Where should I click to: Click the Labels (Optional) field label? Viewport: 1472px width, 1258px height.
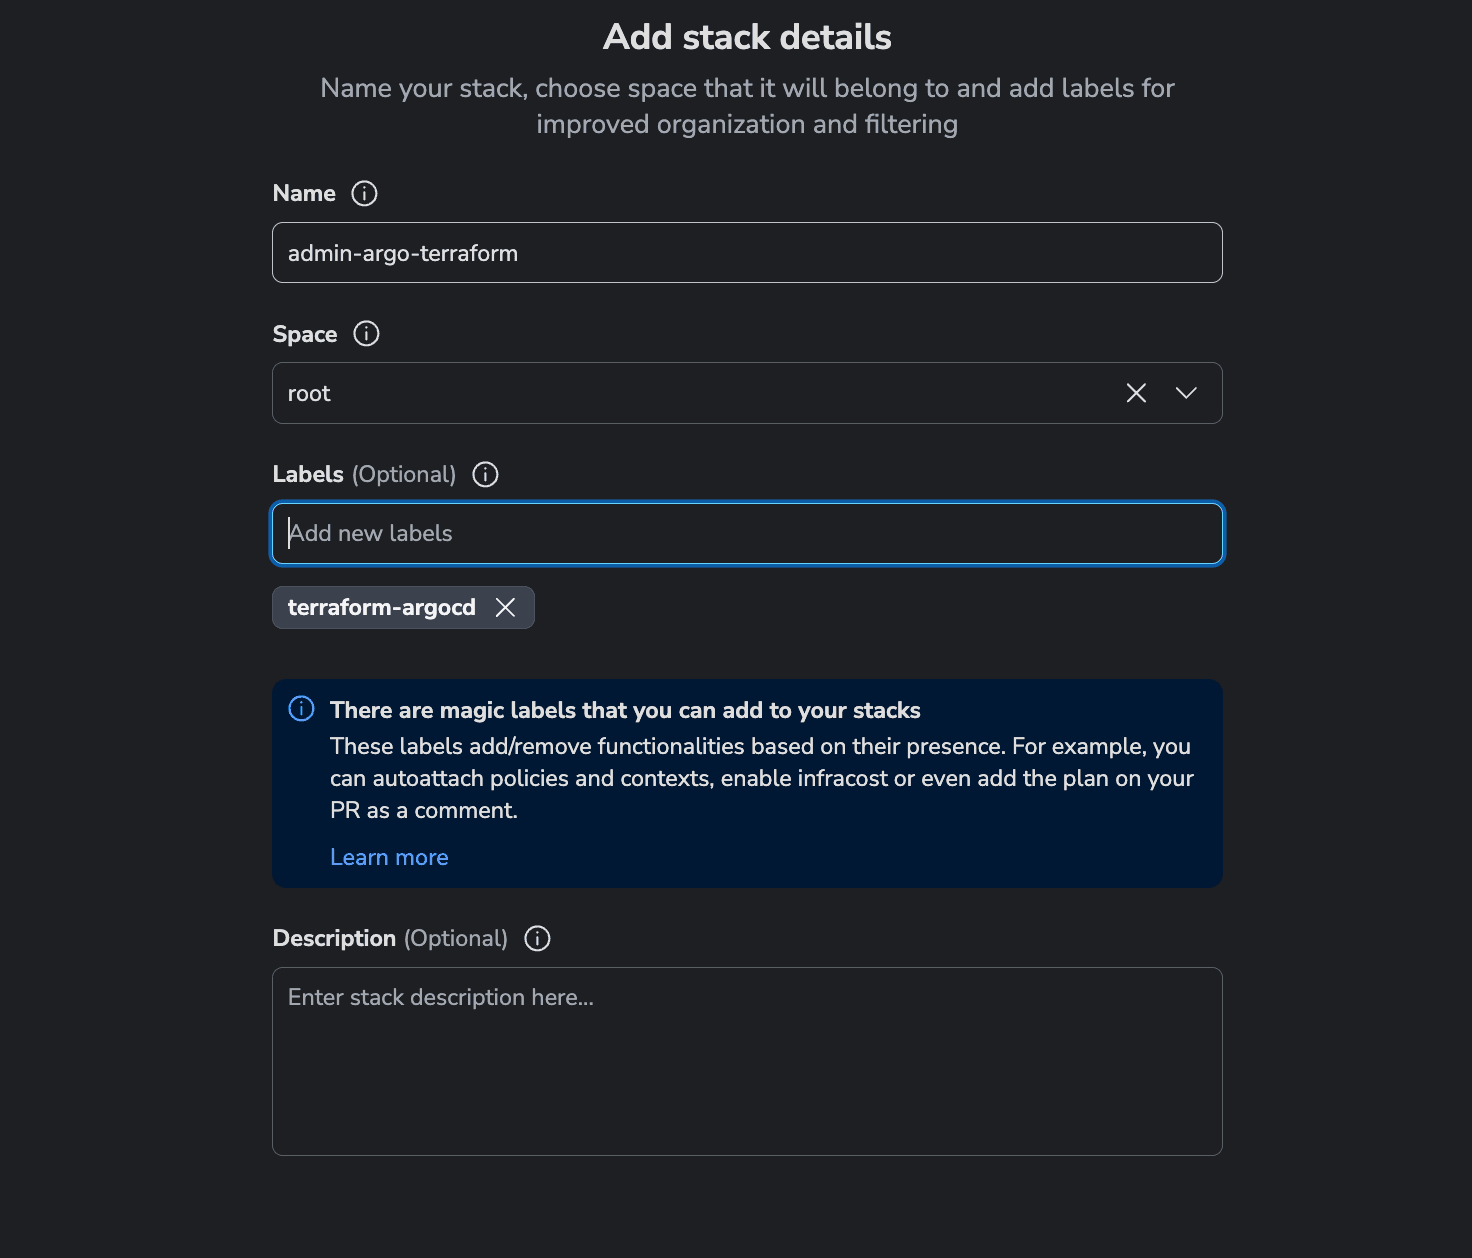(x=364, y=474)
